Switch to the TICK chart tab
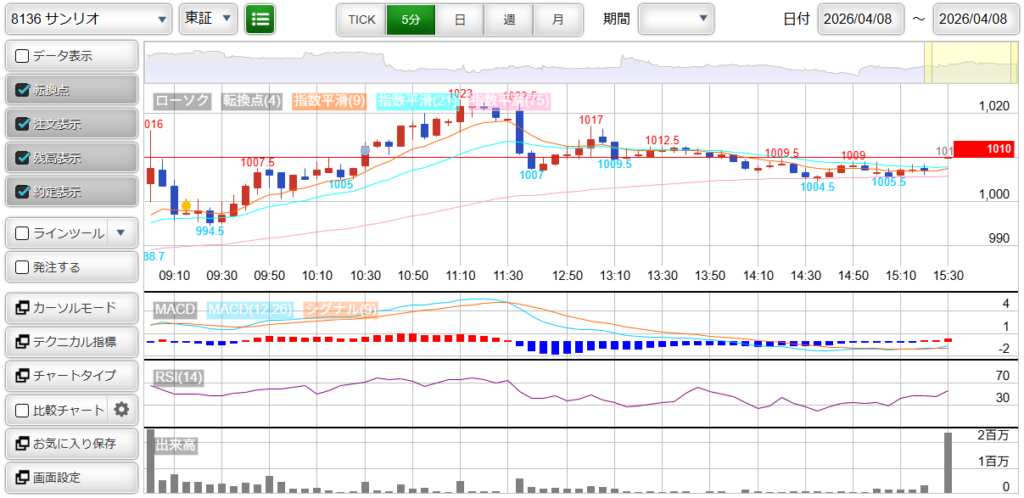 click(361, 19)
